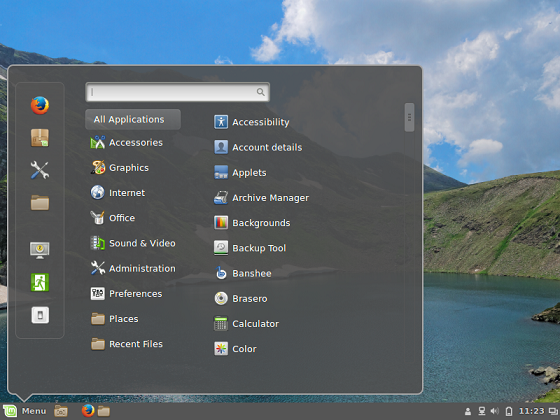Launch Firefox from the favorites sidebar
This screenshot has height=420, width=560.
pos(40,105)
